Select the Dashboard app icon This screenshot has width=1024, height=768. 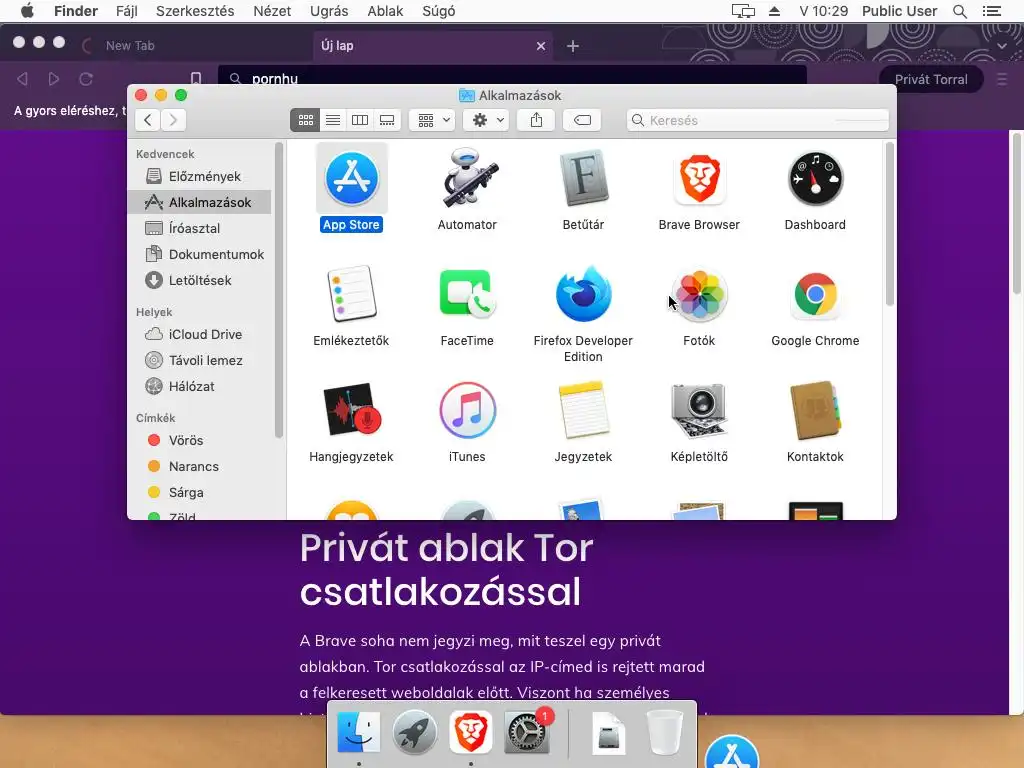(815, 178)
